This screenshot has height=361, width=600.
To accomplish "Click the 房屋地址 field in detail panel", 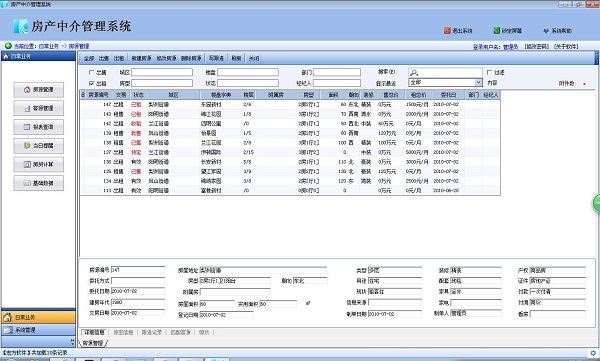I will coord(263,270).
